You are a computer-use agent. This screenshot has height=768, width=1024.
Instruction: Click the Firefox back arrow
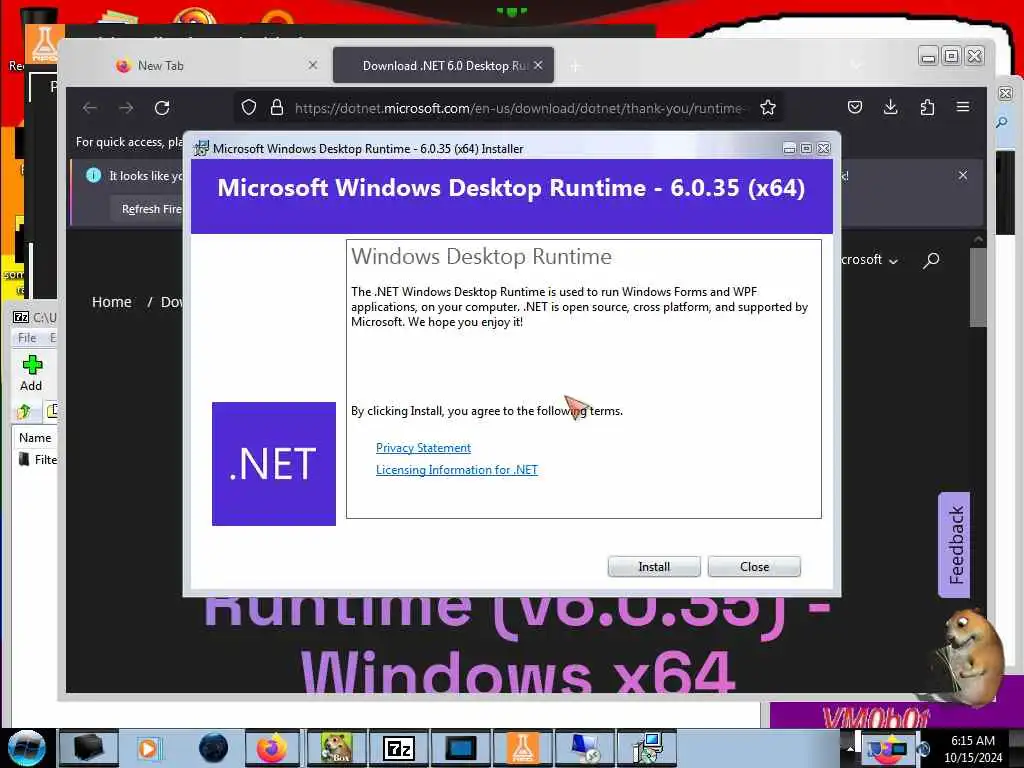coord(90,108)
